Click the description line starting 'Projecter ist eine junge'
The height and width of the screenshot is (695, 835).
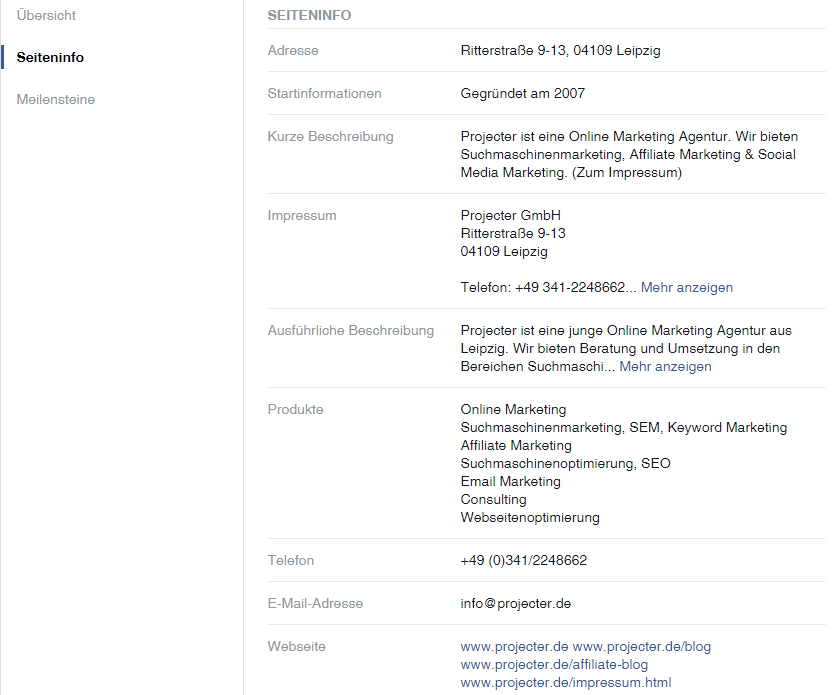point(626,331)
